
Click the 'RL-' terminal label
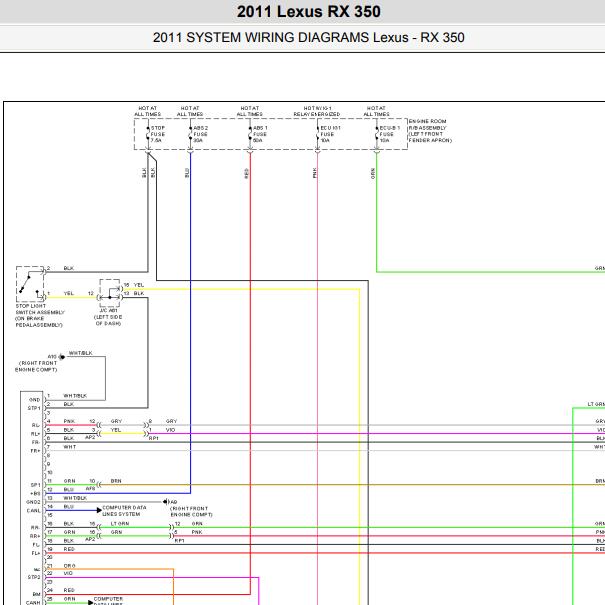(x=35, y=425)
